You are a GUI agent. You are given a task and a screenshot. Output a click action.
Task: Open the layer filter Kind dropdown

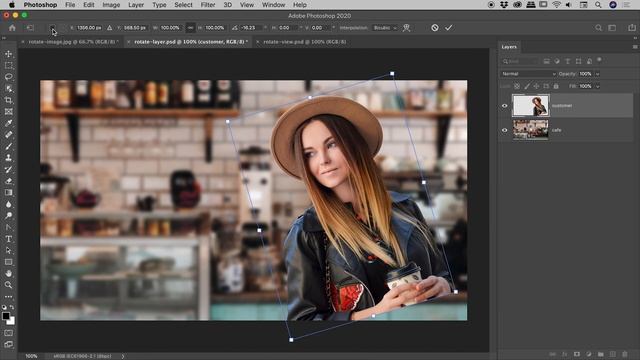coord(520,61)
